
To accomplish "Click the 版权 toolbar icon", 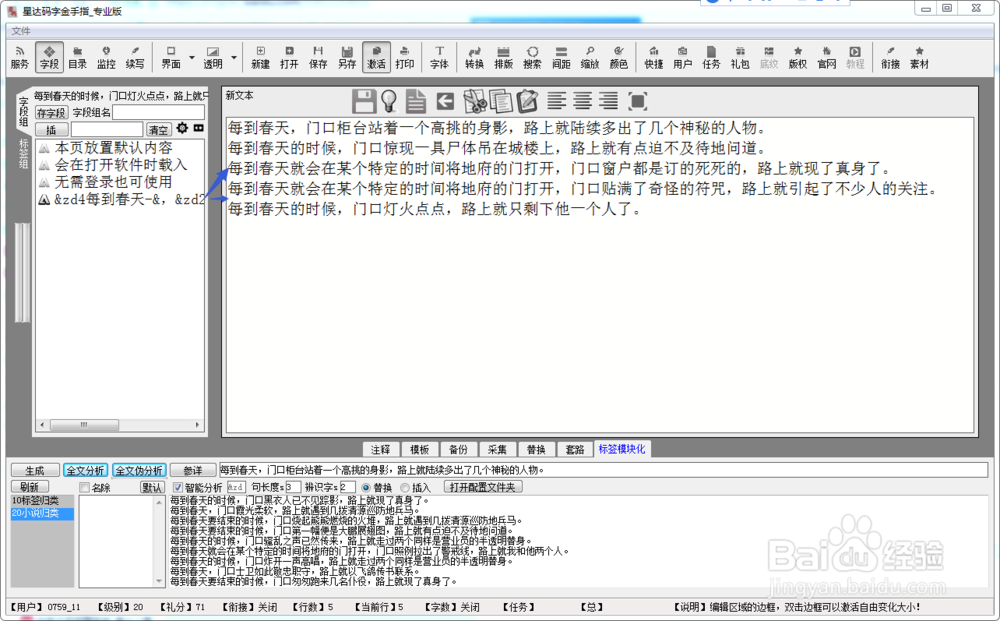I will [x=798, y=57].
